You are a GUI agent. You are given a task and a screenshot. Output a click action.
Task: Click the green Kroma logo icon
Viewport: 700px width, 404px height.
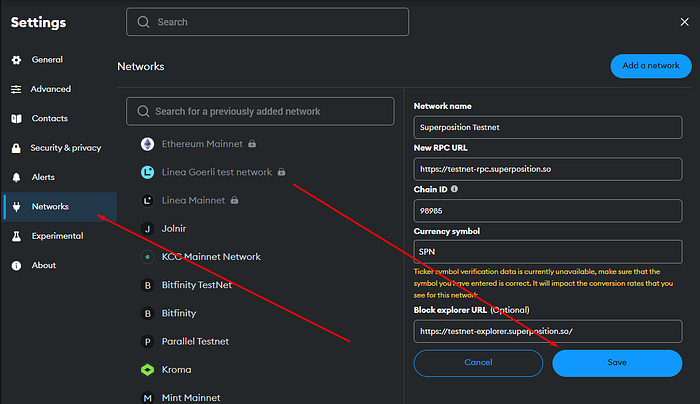tap(147, 370)
